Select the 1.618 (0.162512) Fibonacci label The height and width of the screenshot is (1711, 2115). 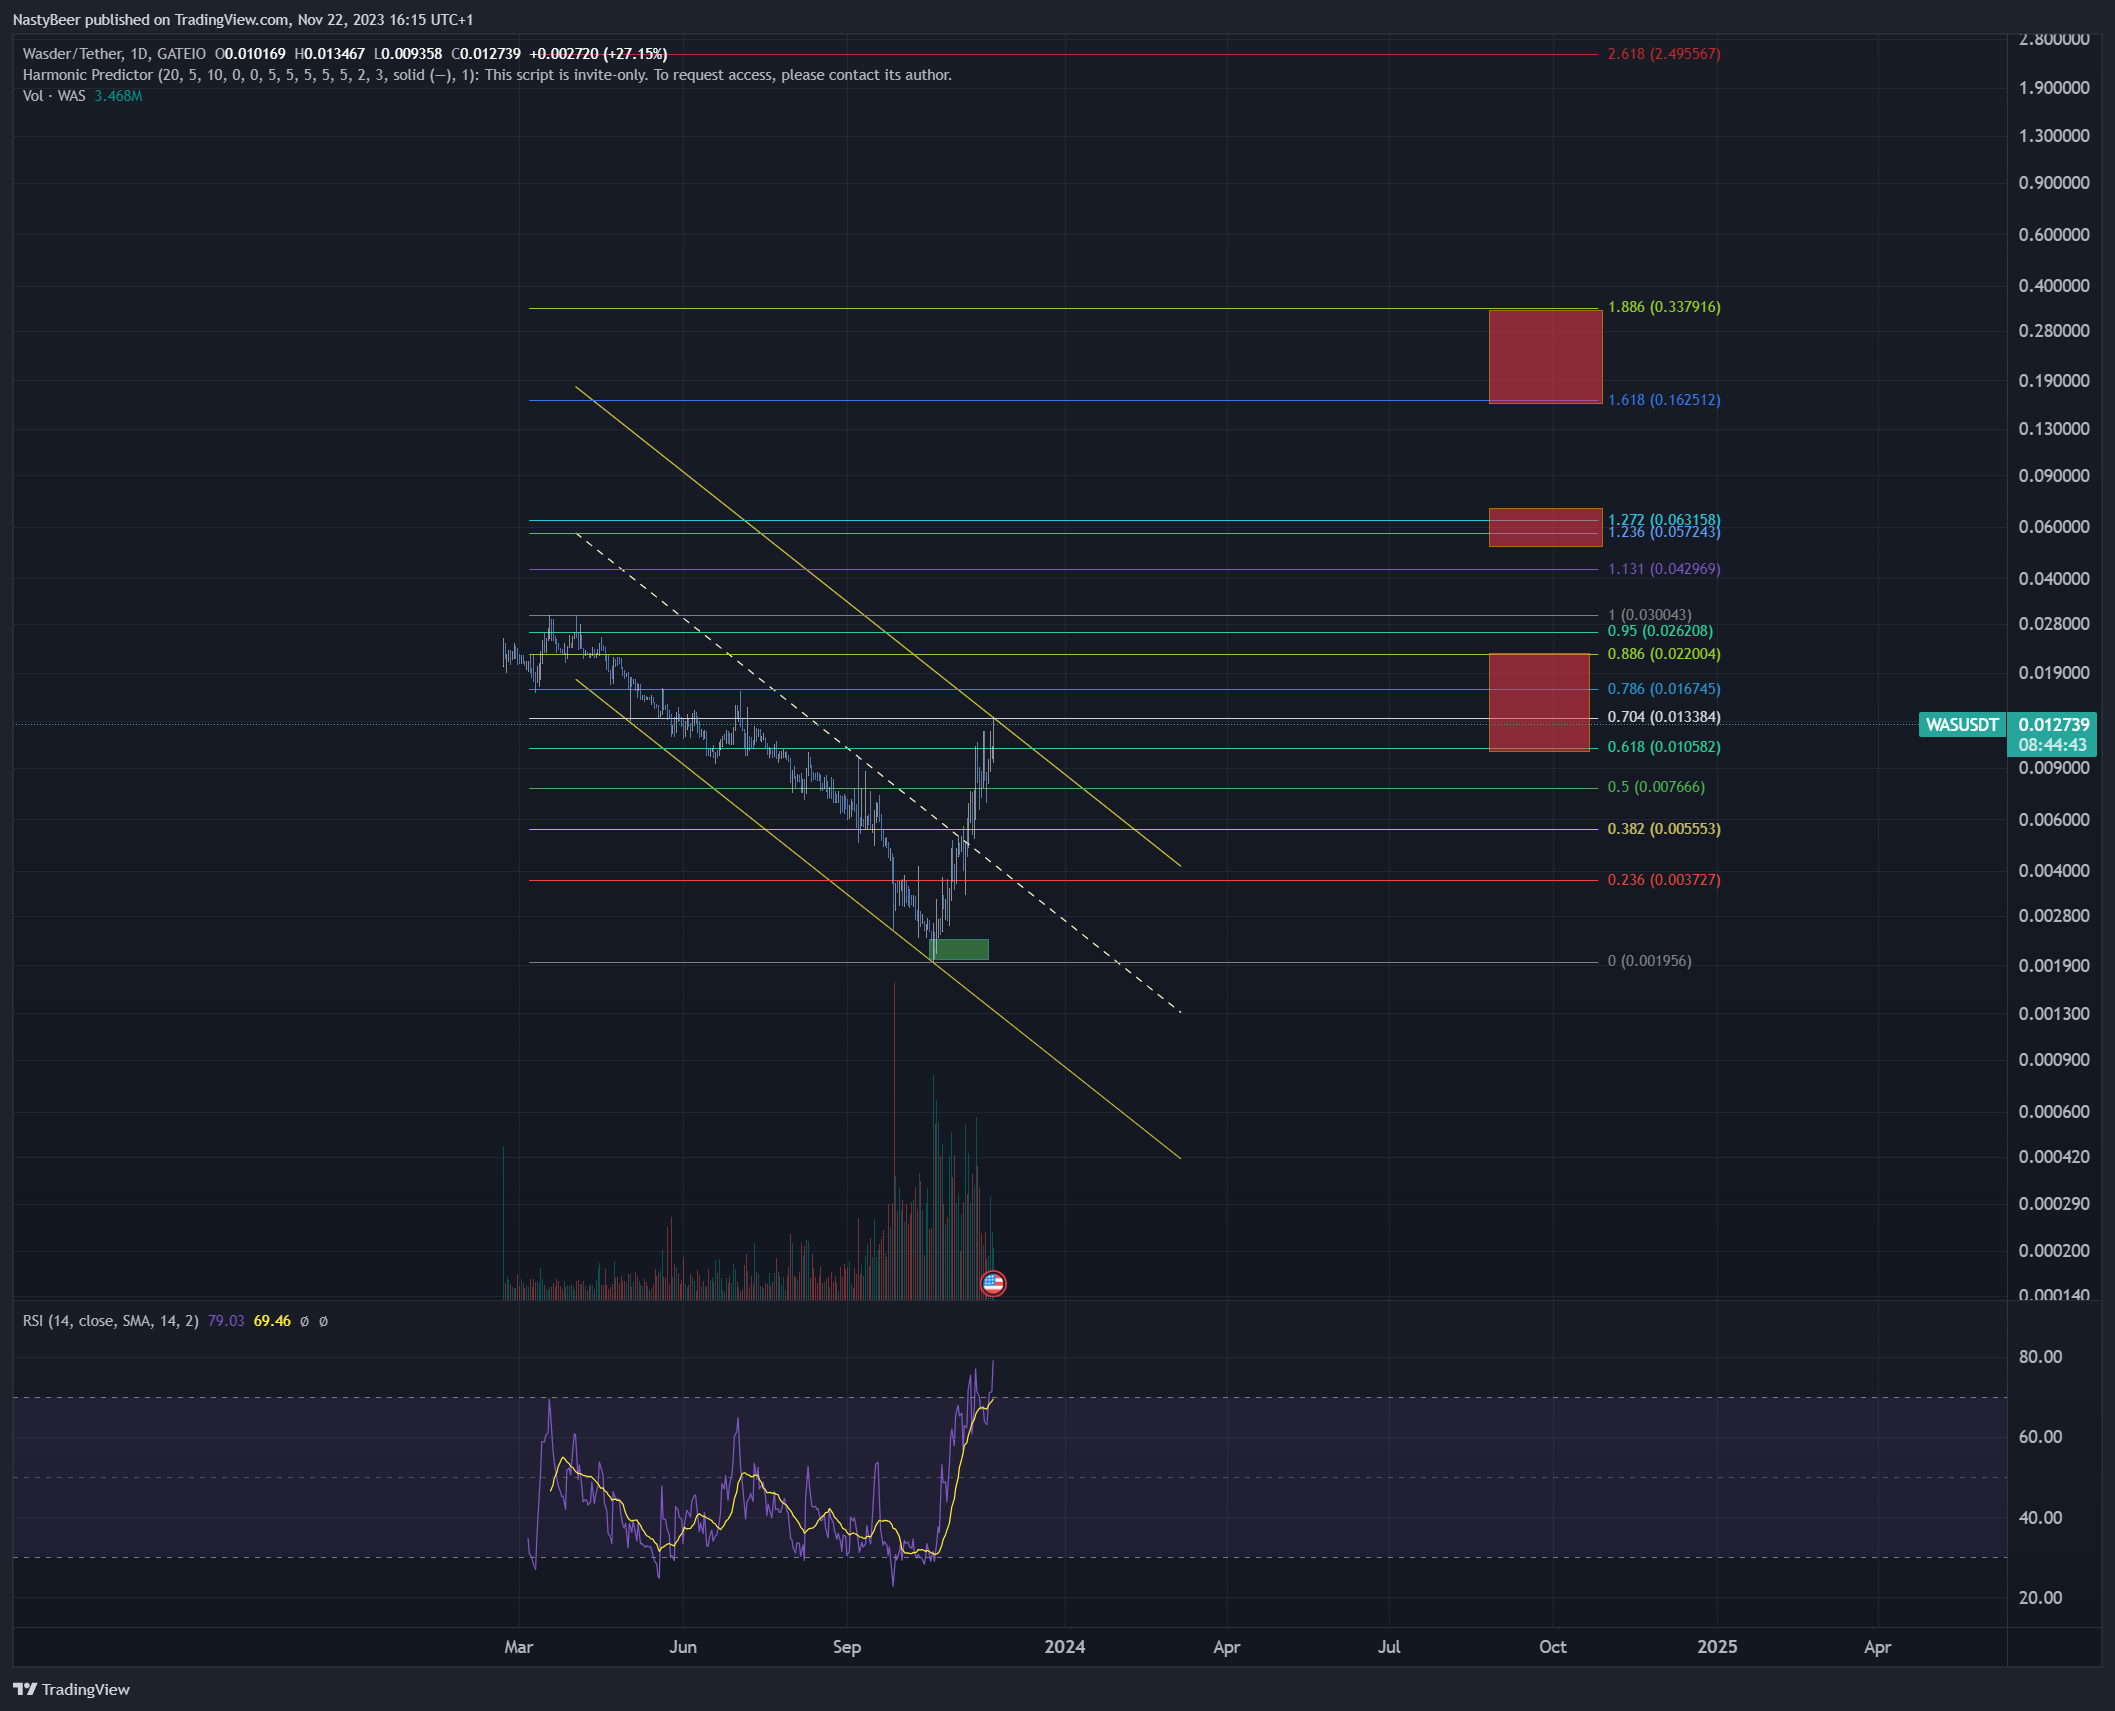[1664, 400]
